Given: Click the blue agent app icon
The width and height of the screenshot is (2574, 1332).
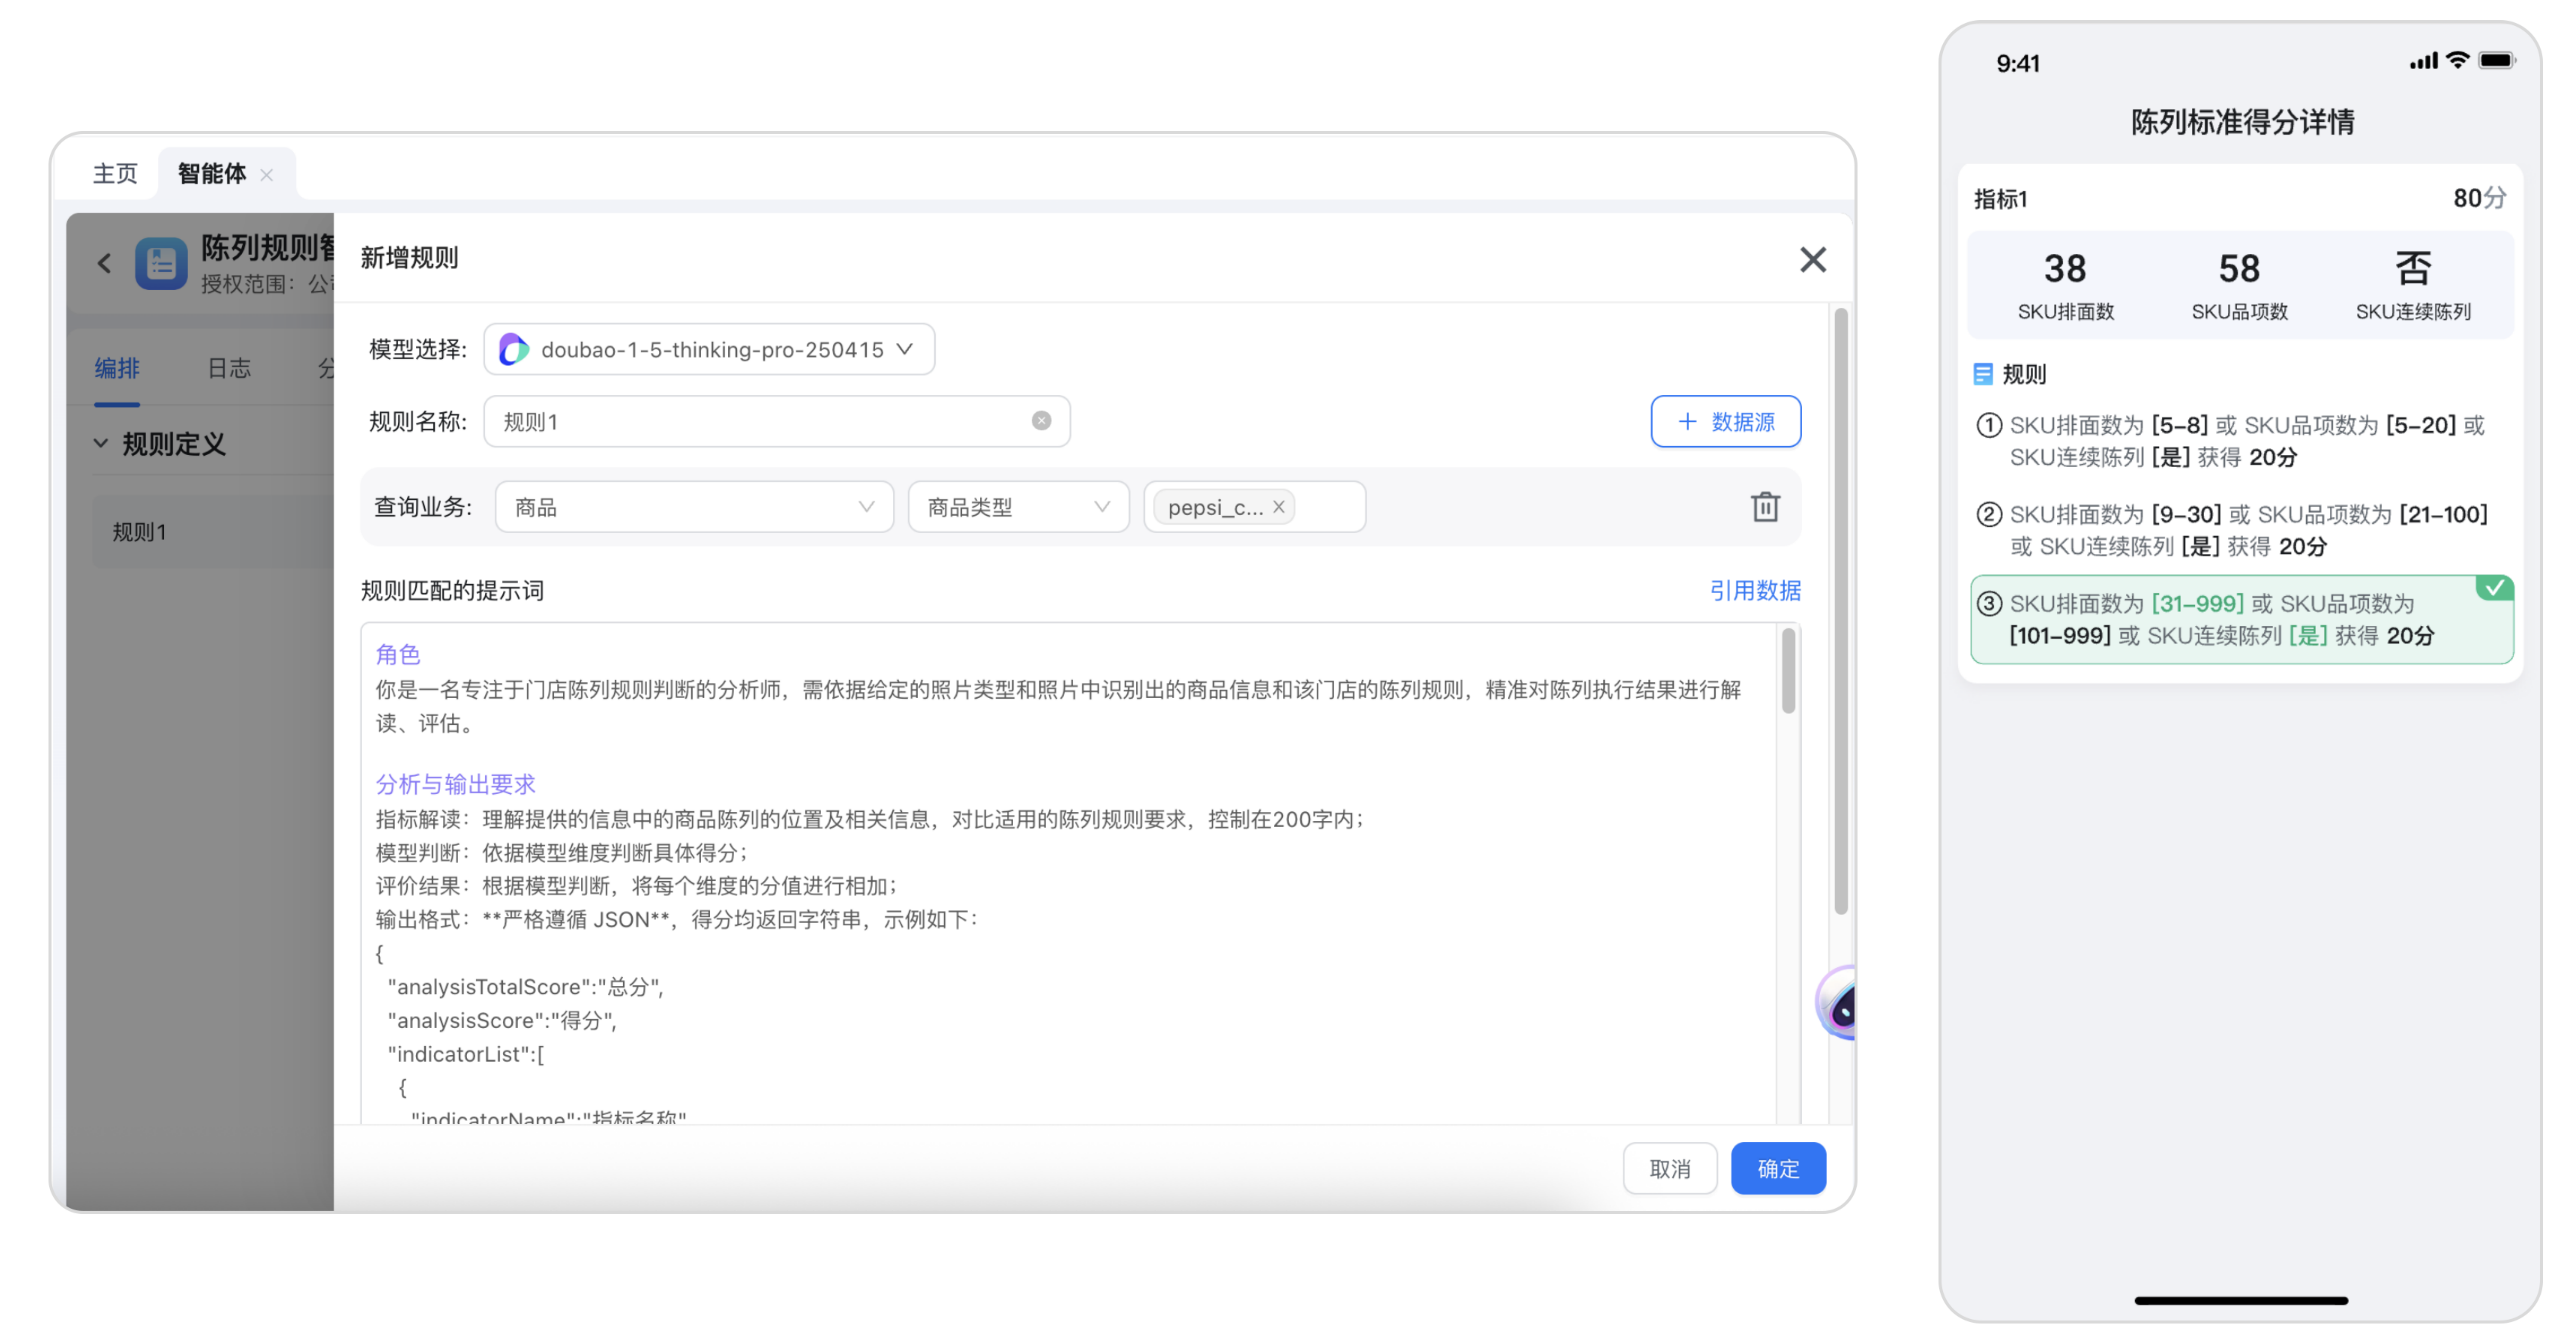Looking at the screenshot, I should click(161, 263).
